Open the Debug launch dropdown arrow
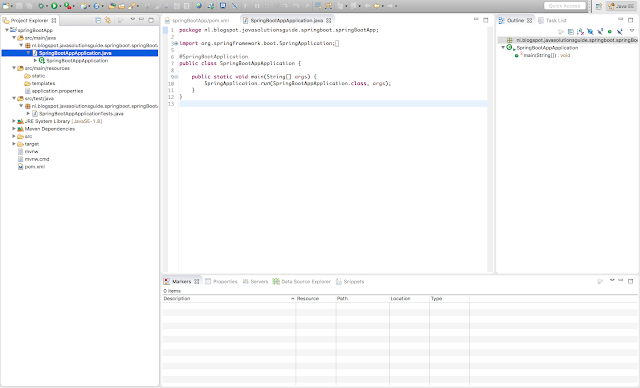Image resolution: width=640 pixels, height=388 pixels. point(47,6)
